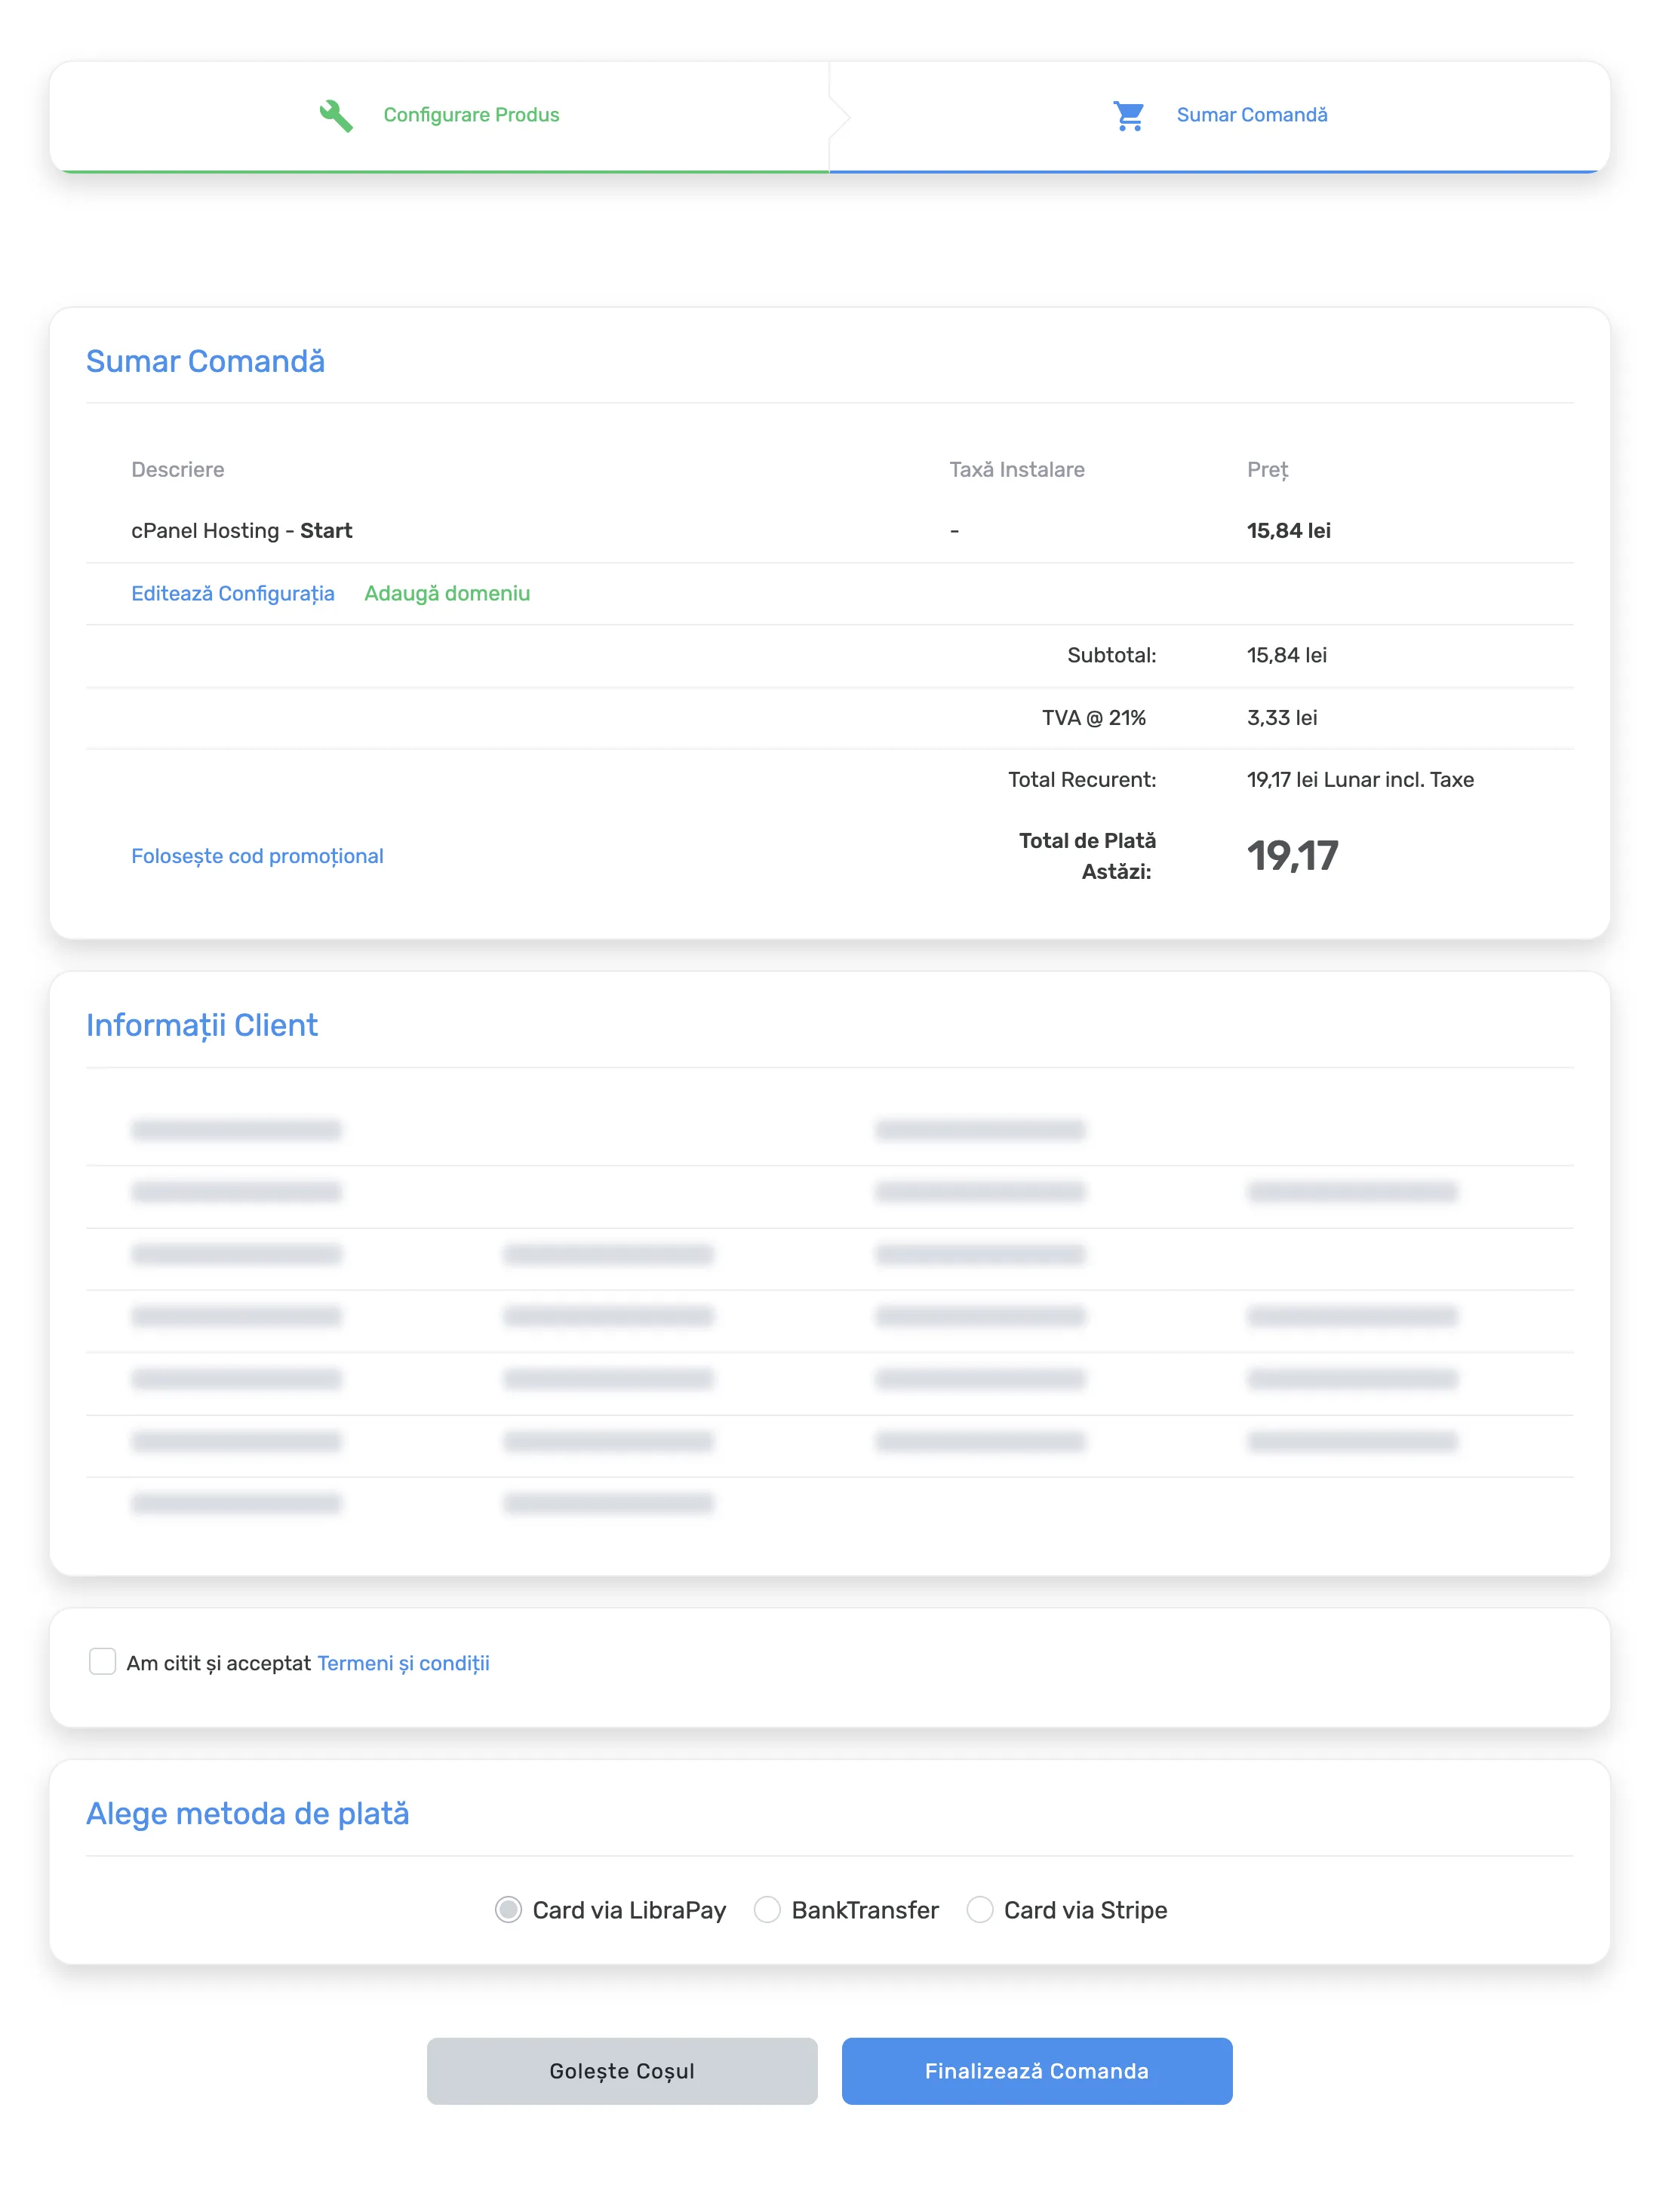Open the Termeni și condiții link
This screenshot has width=1660, height=2212.
tap(403, 1663)
